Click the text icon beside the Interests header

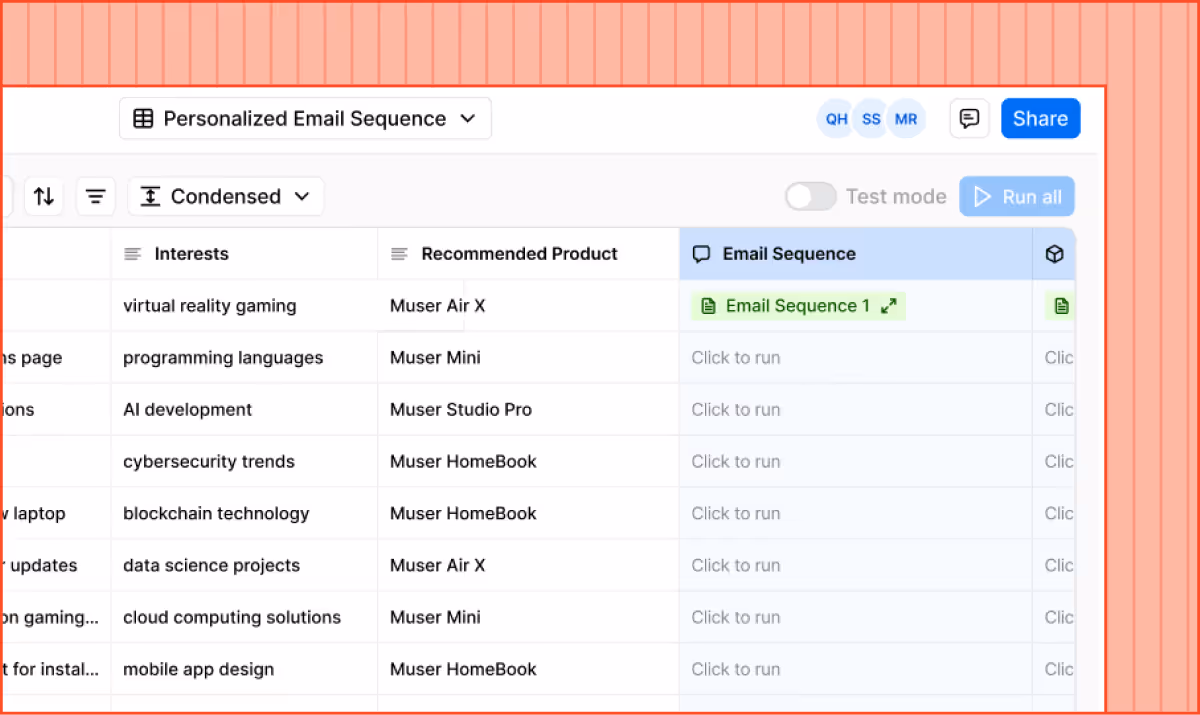tap(133, 253)
